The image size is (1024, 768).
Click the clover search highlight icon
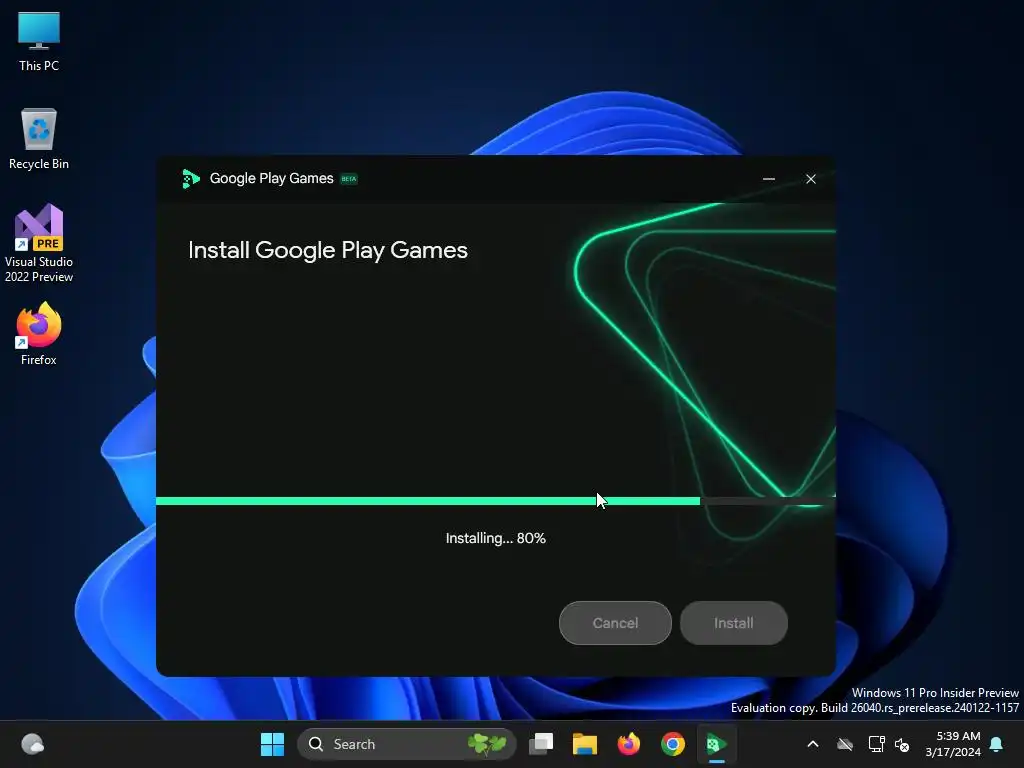pos(487,744)
